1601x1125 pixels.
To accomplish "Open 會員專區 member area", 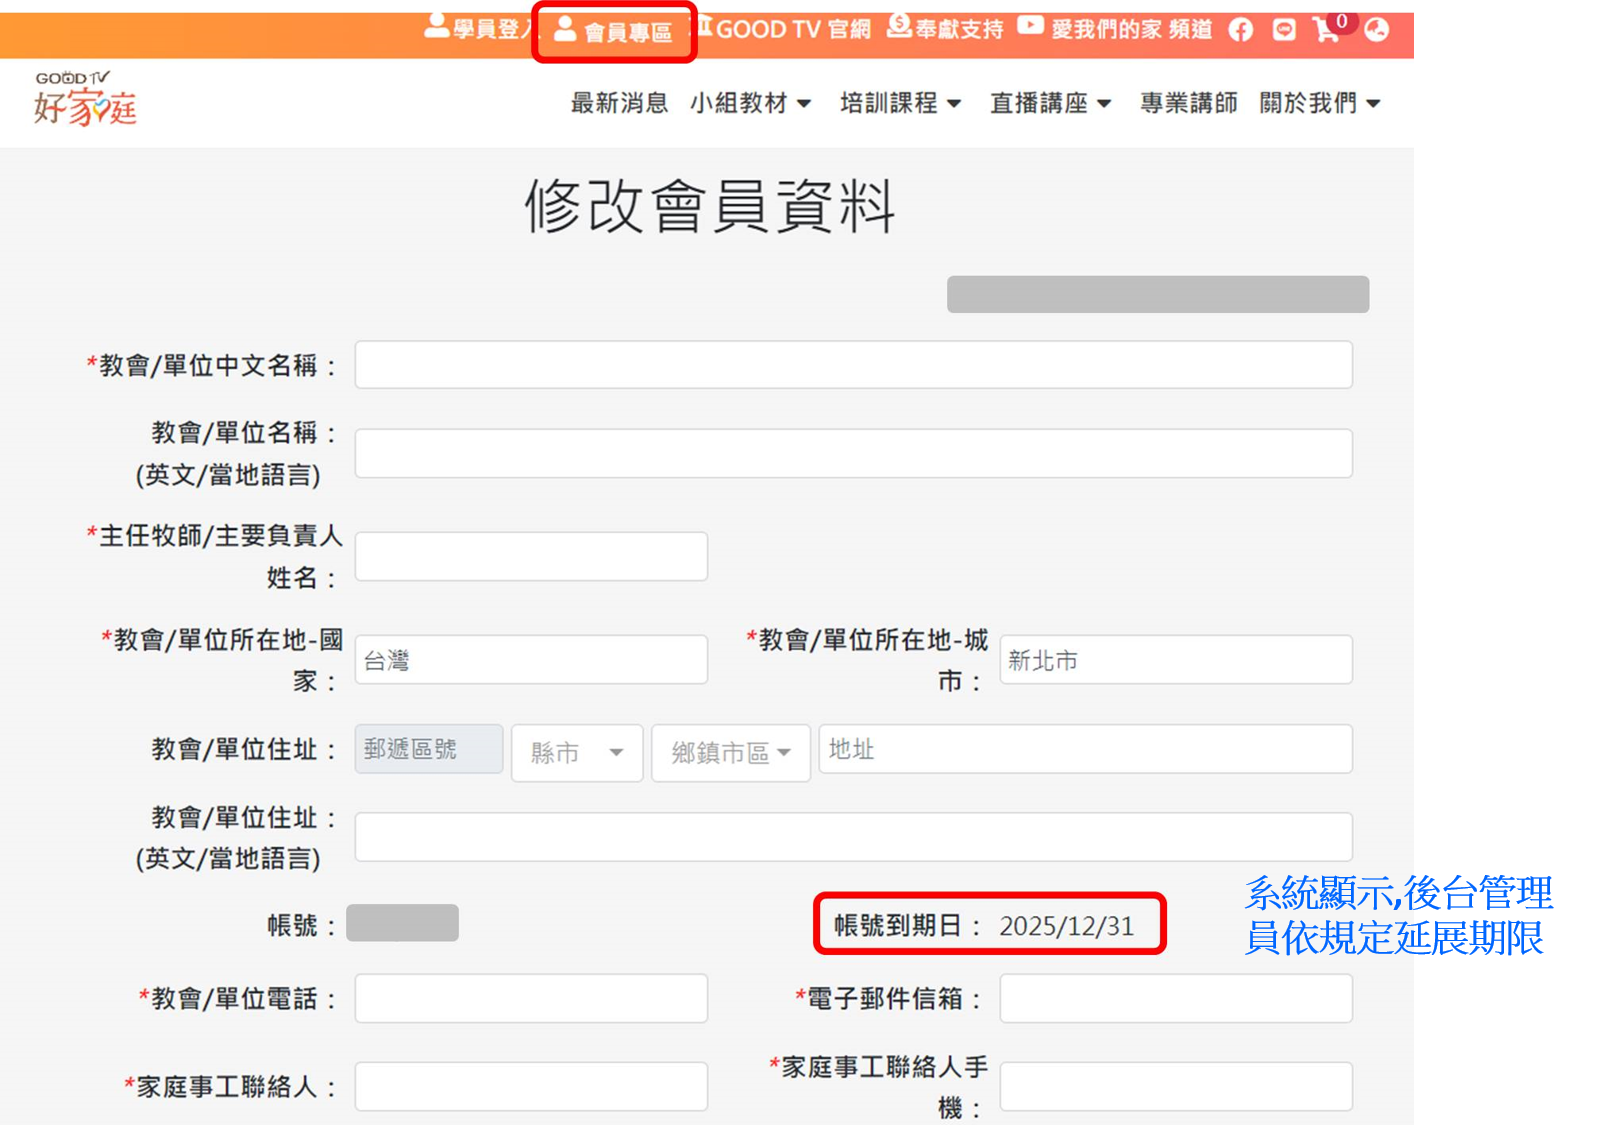I will [x=614, y=32].
